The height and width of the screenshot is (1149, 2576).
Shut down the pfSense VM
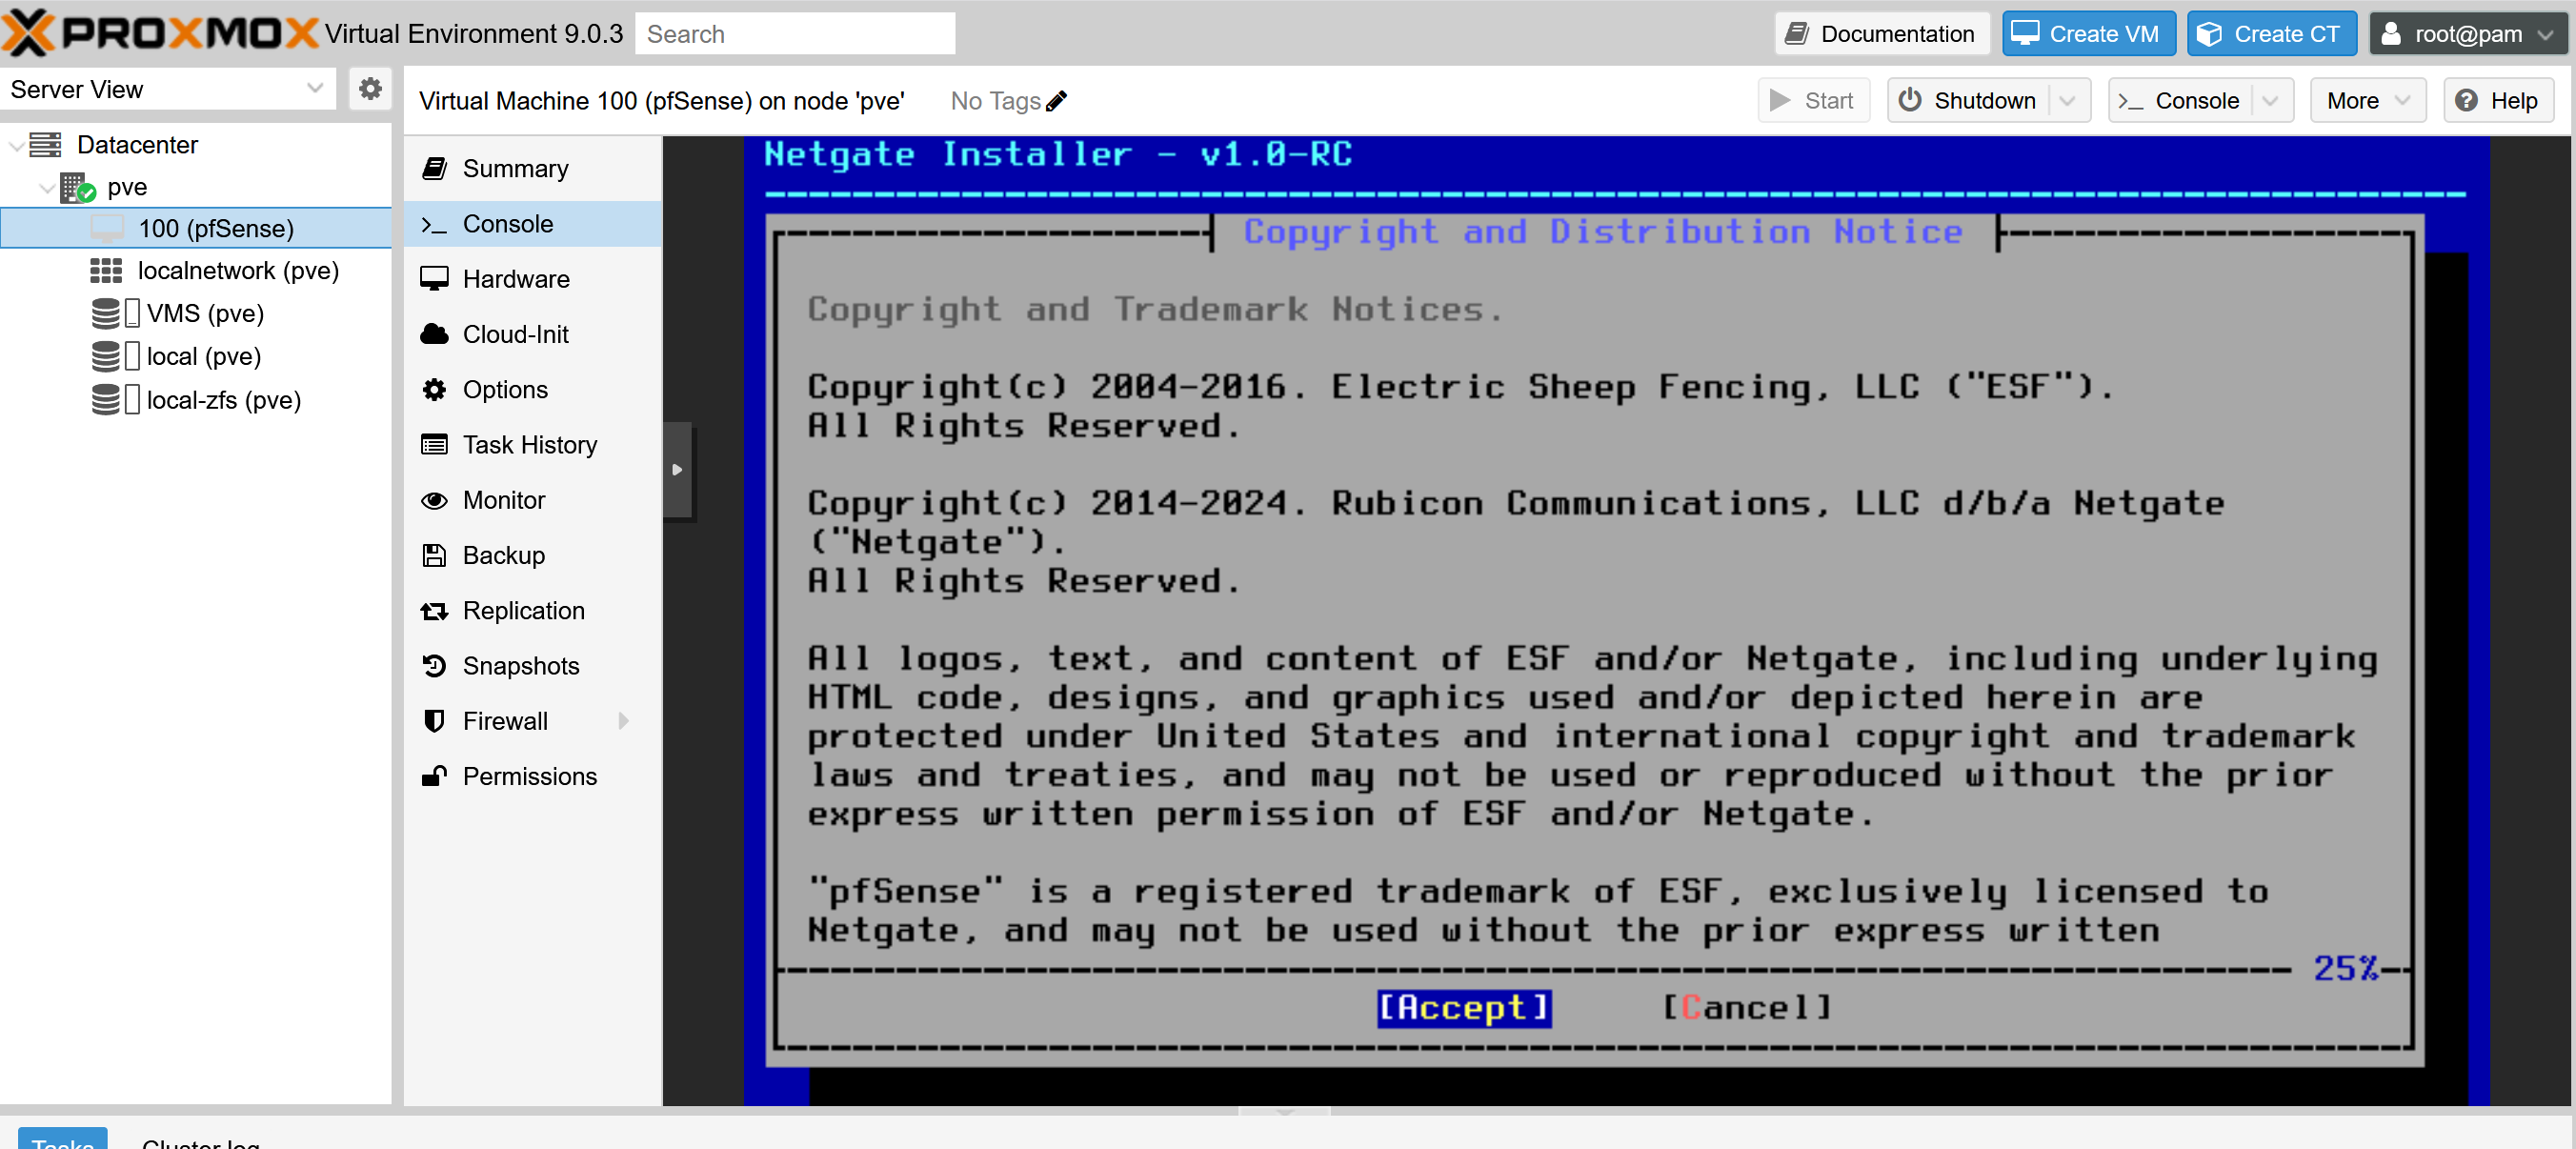click(1969, 101)
